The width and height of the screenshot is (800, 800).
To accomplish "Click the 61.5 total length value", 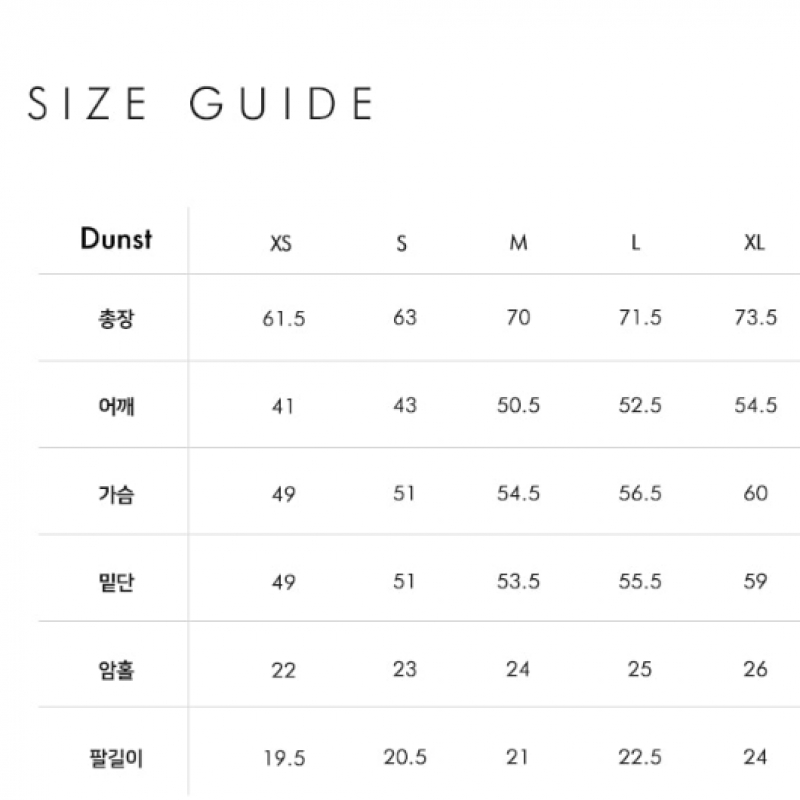I will (x=284, y=319).
